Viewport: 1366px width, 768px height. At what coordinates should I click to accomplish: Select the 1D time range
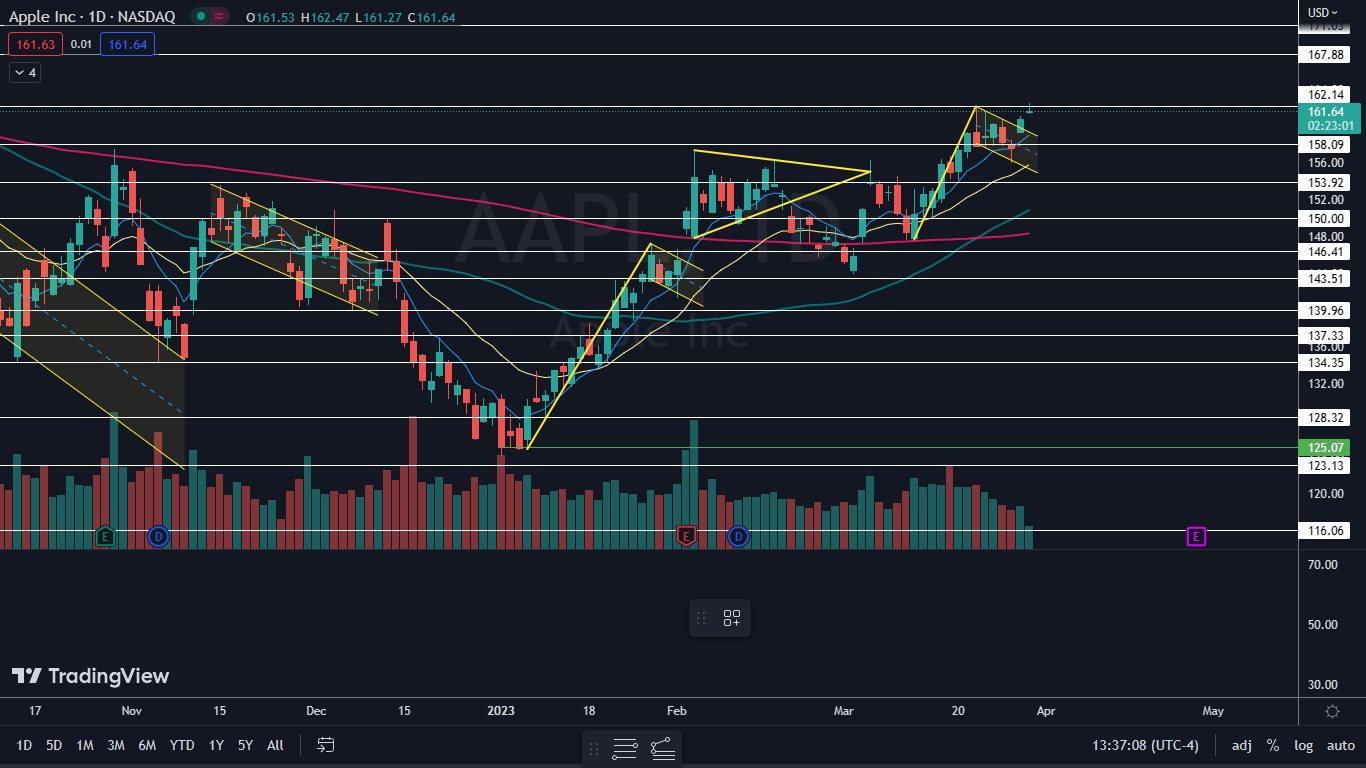click(x=24, y=745)
